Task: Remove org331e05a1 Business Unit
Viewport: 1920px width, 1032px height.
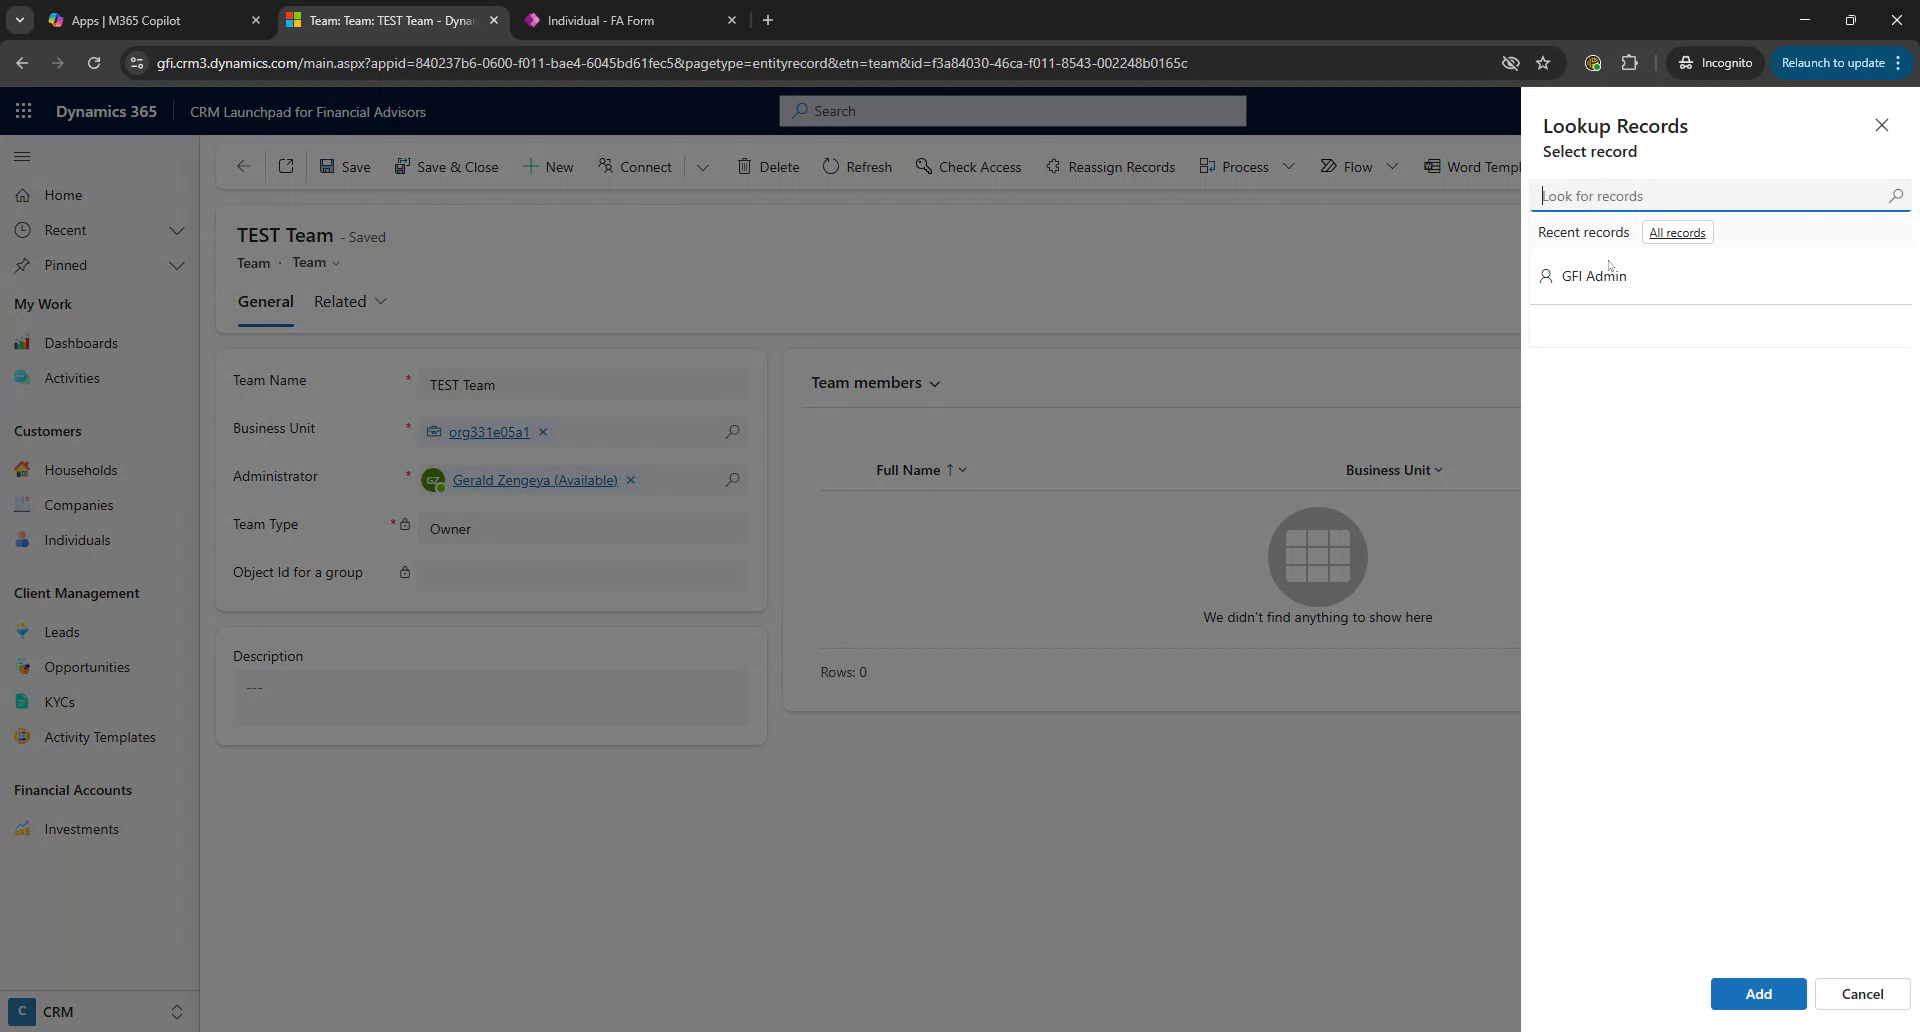Action: point(543,432)
